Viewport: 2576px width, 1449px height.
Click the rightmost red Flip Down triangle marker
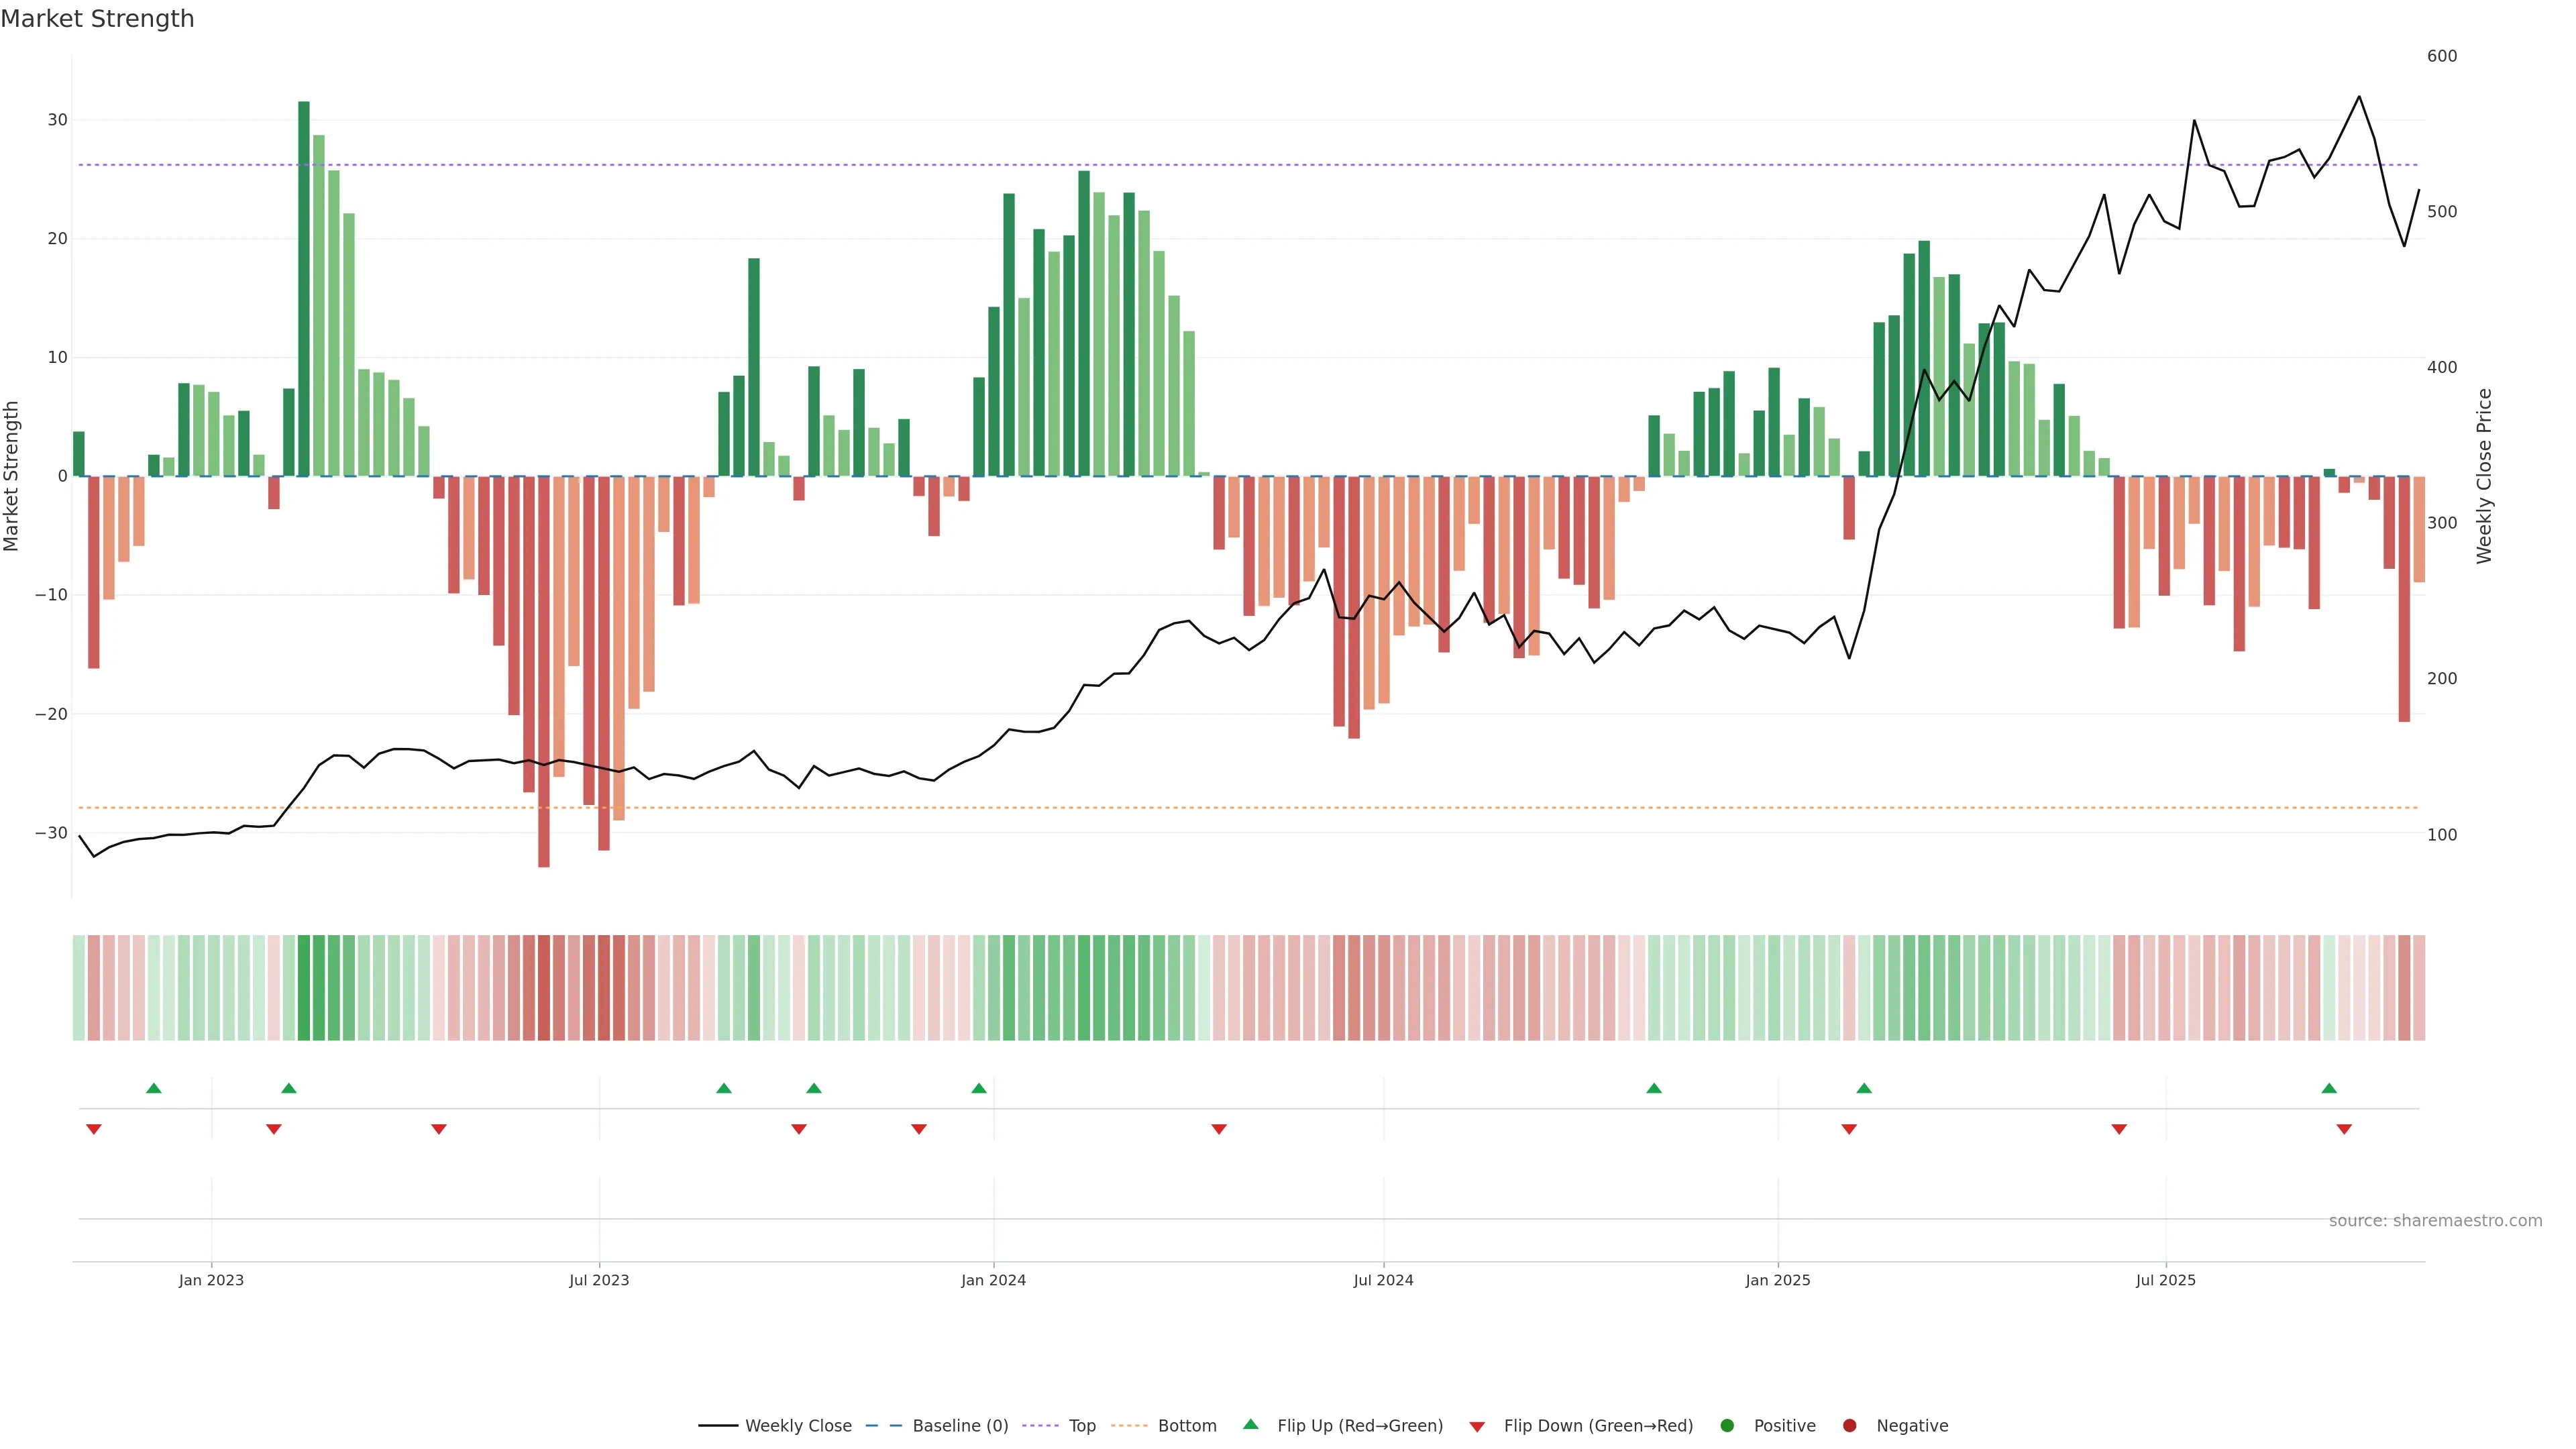(2344, 1129)
